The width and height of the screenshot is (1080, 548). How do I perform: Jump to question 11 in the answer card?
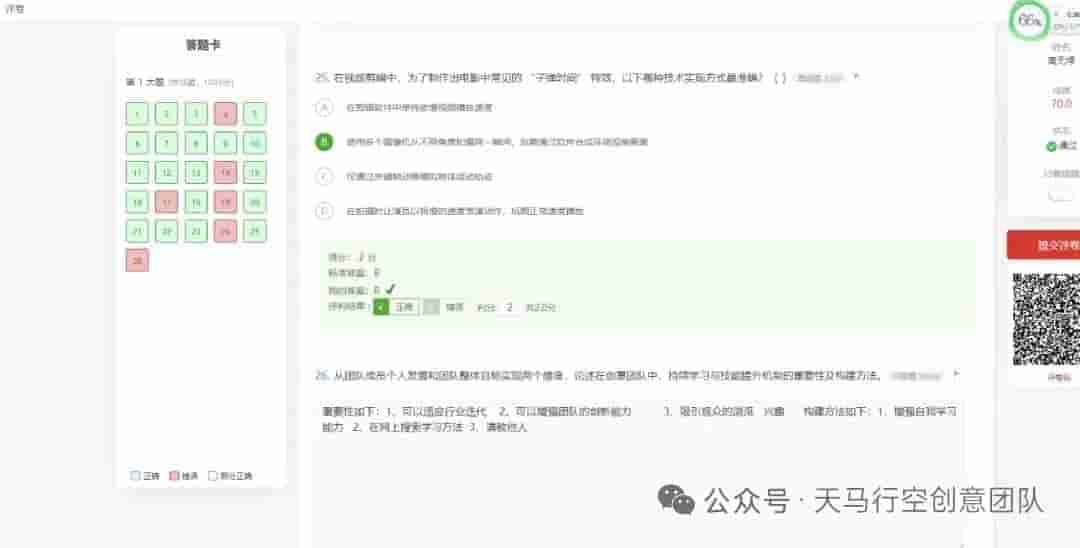[137, 172]
